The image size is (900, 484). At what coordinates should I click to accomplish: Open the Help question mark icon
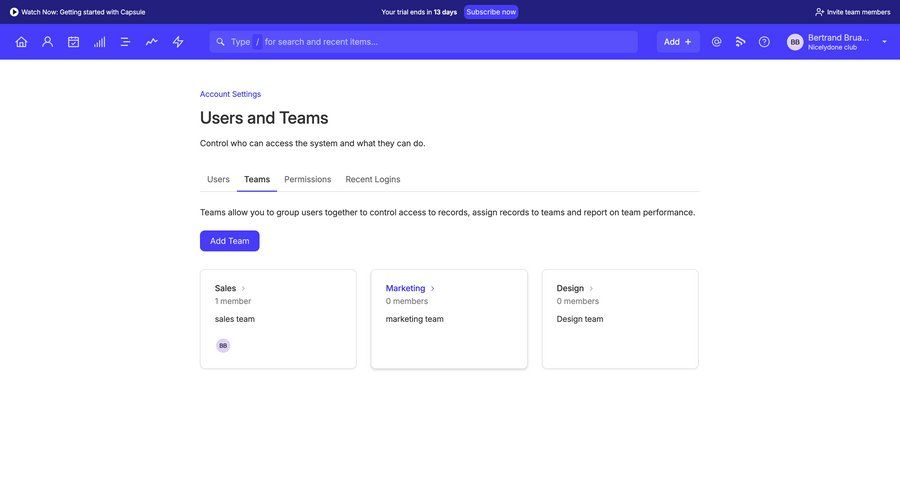point(764,42)
